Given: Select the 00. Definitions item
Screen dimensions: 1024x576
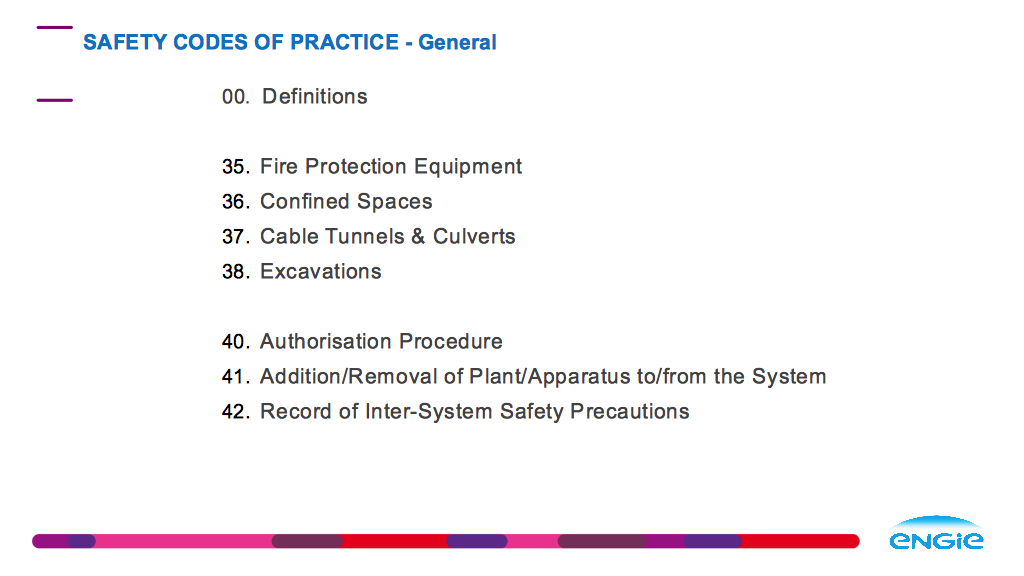Looking at the screenshot, I should pos(295,97).
